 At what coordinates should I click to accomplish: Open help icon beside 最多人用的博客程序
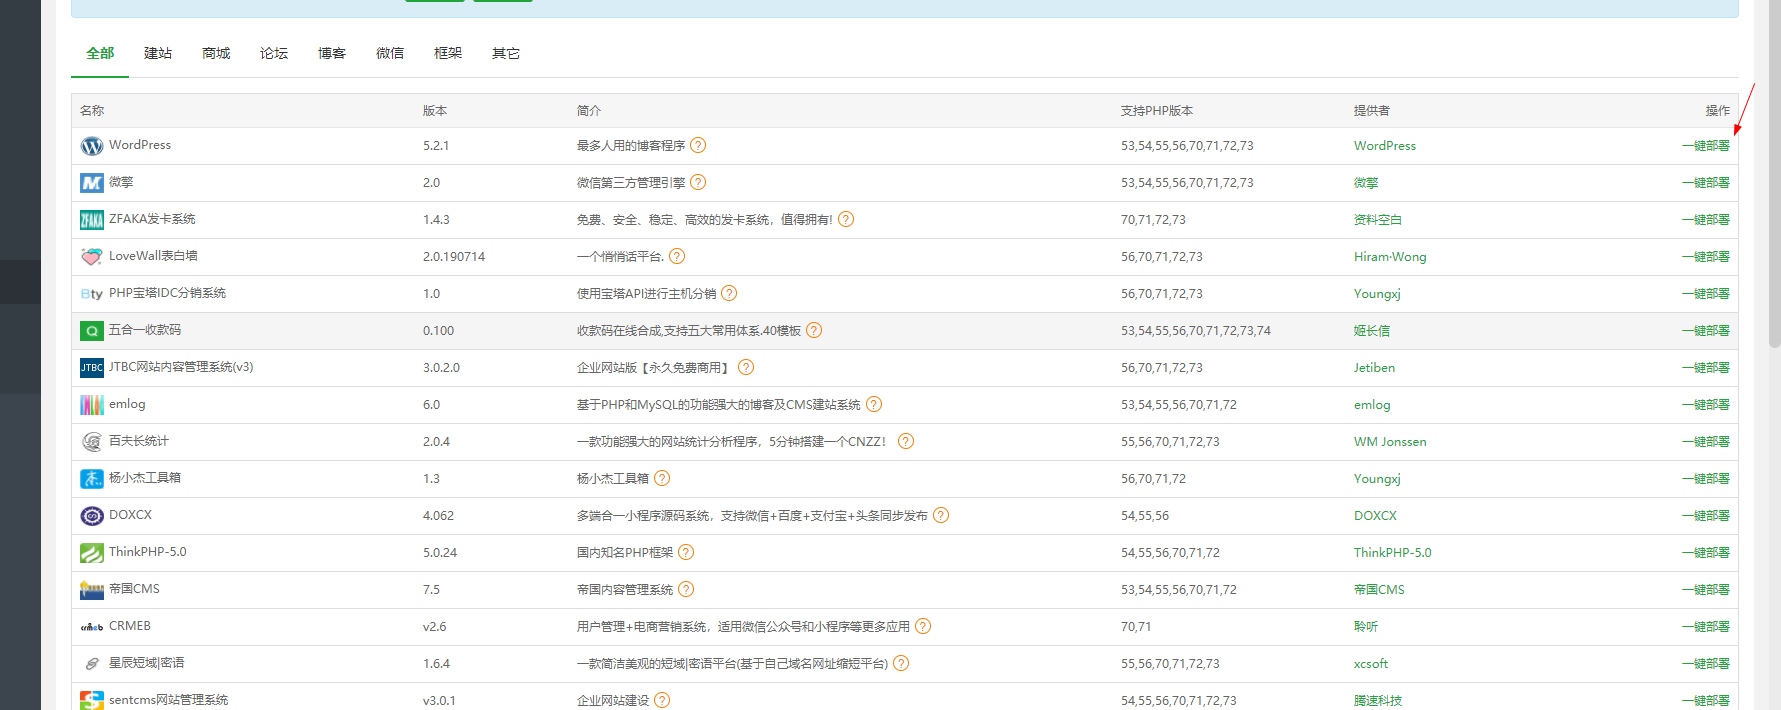click(698, 146)
